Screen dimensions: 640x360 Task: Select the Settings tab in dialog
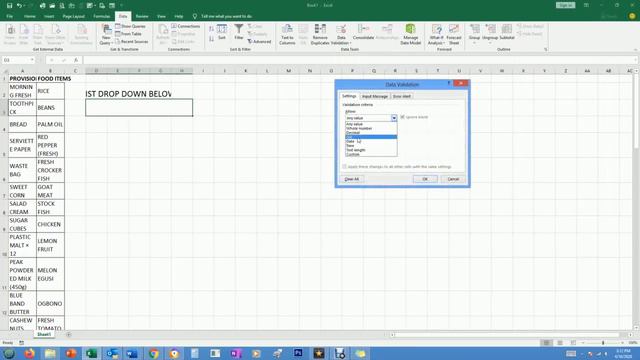tap(349, 96)
